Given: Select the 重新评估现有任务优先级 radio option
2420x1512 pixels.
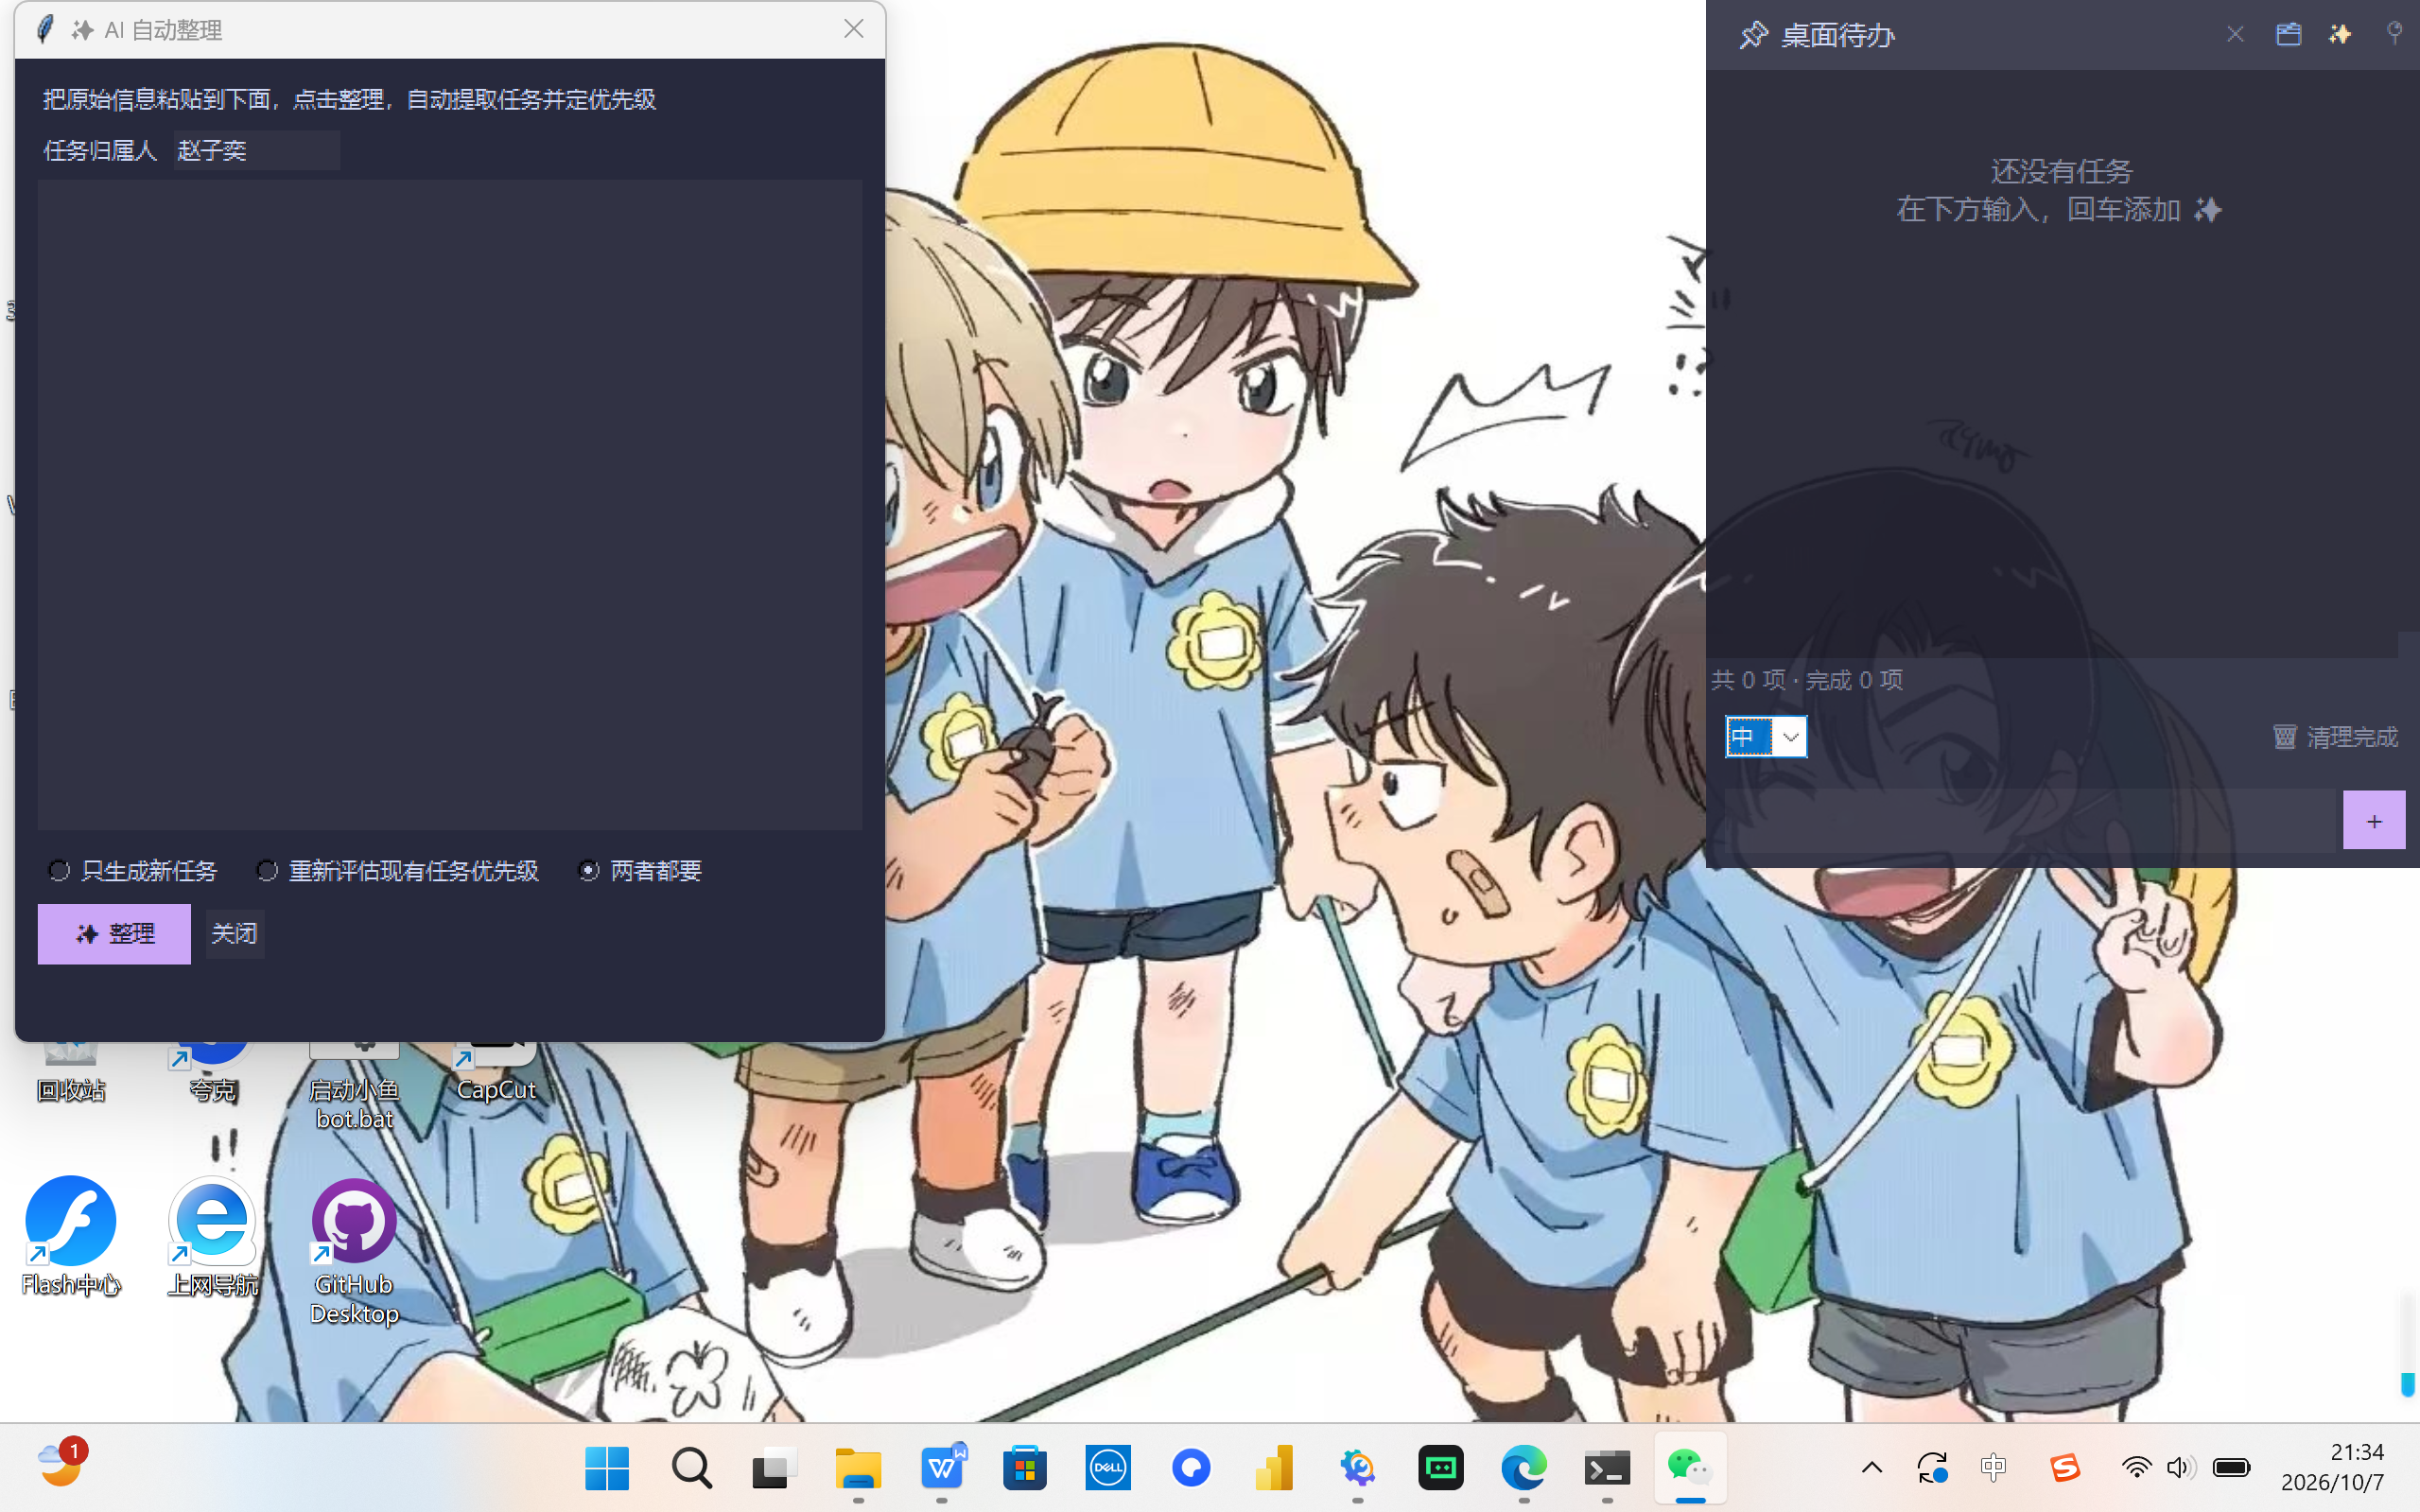Looking at the screenshot, I should [x=398, y=871].
